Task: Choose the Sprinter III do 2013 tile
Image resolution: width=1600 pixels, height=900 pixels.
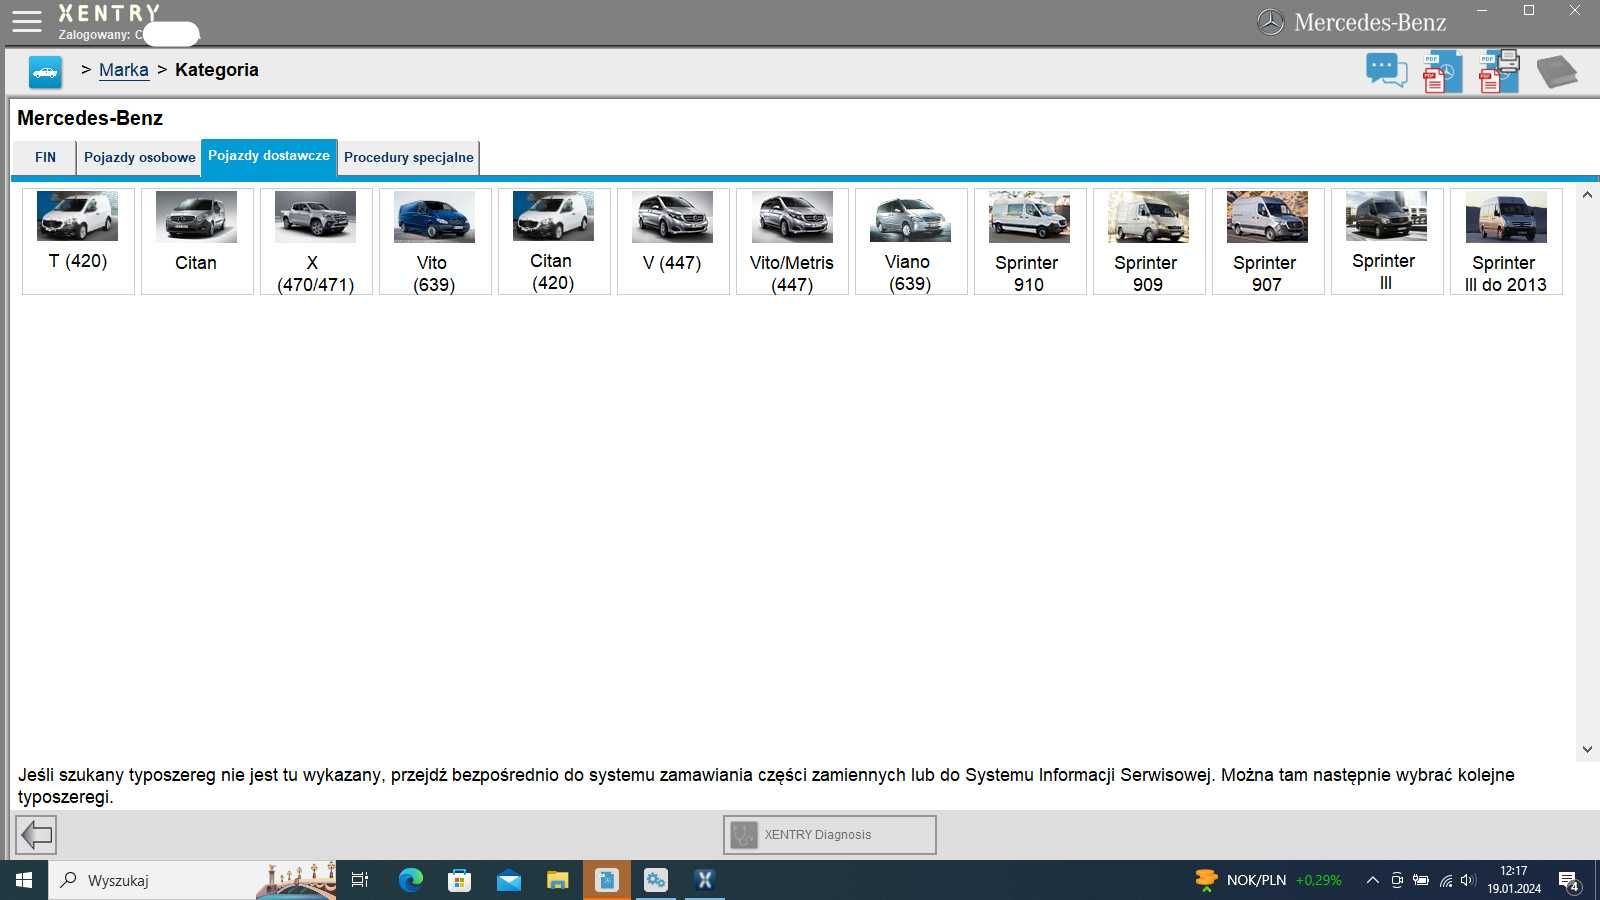Action: [1506, 241]
